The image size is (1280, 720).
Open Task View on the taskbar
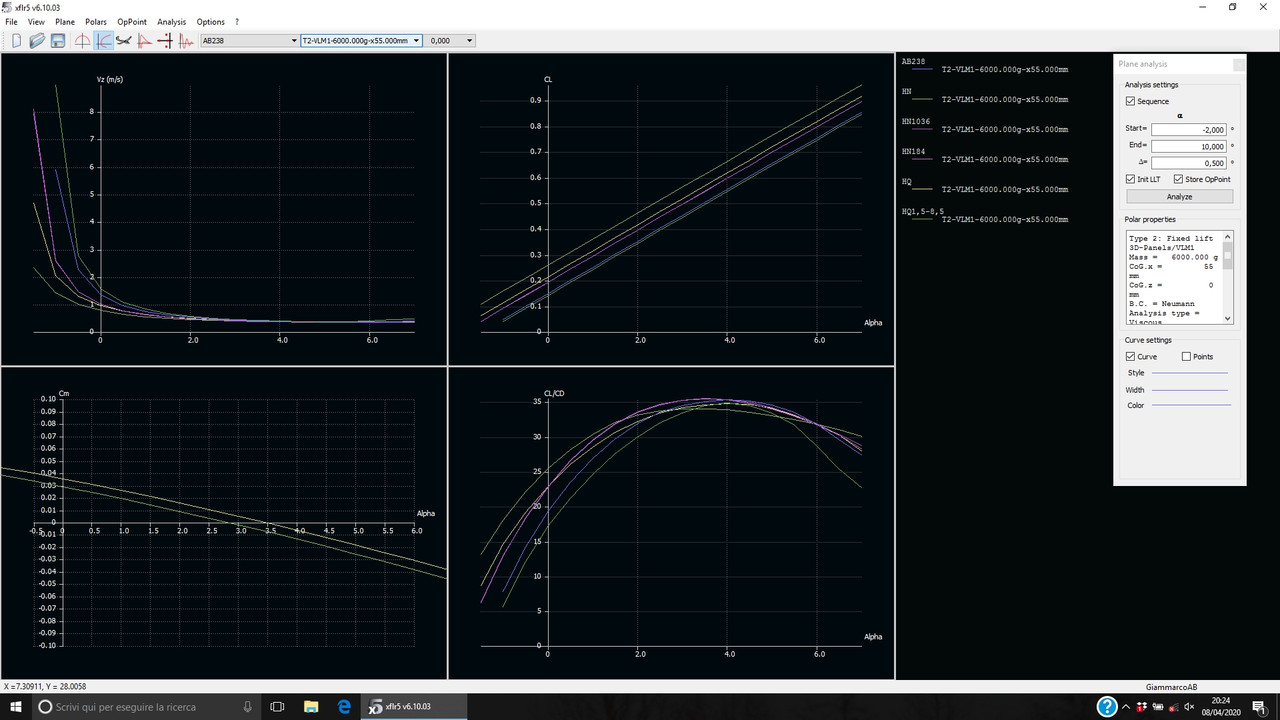tap(276, 707)
